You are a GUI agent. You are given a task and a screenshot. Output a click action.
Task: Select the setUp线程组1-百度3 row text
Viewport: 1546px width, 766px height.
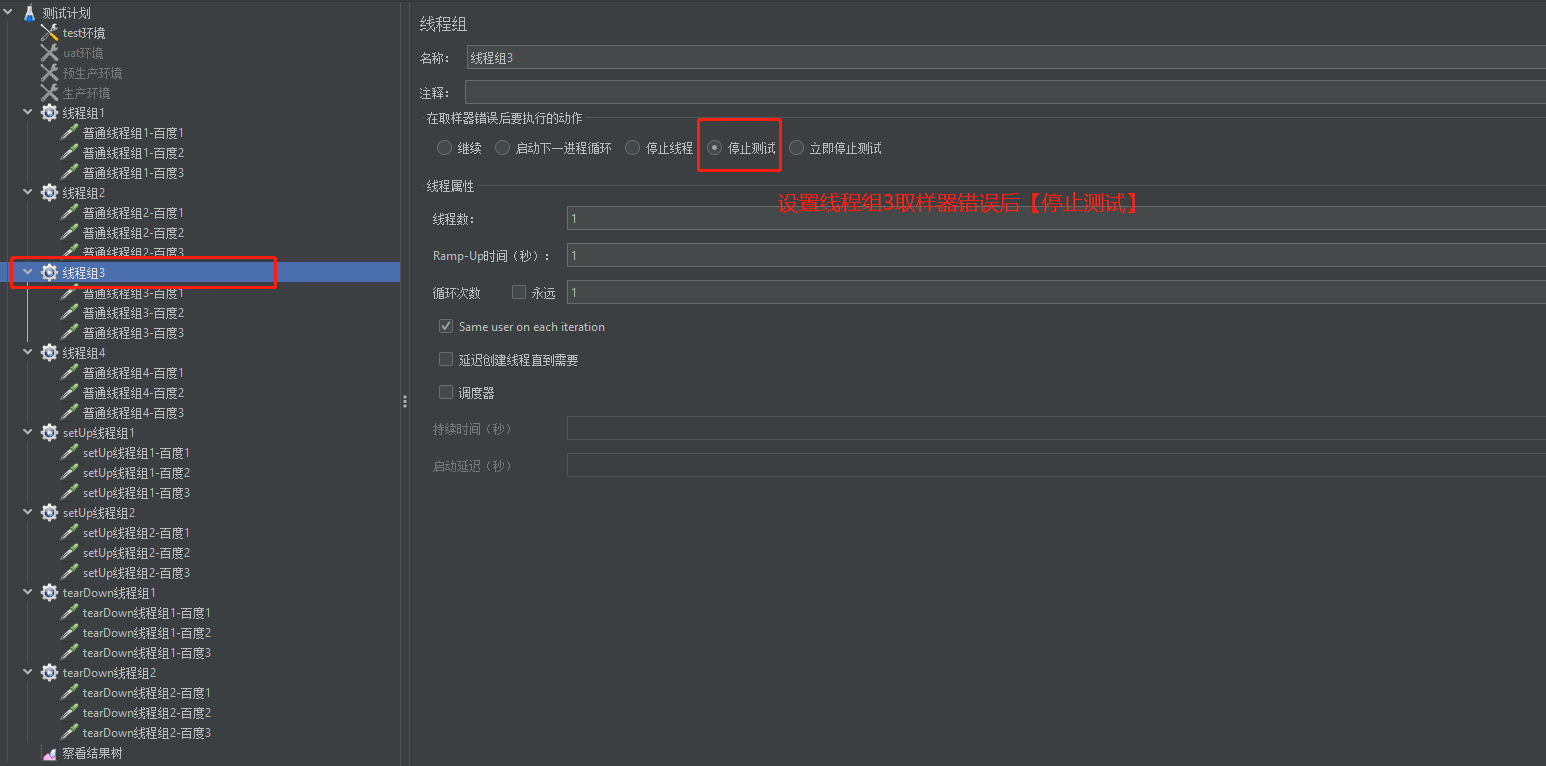(x=136, y=493)
